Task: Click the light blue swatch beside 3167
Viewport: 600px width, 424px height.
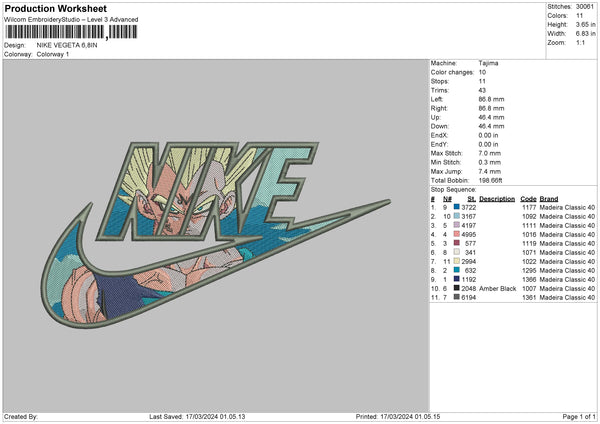Action: click(457, 216)
